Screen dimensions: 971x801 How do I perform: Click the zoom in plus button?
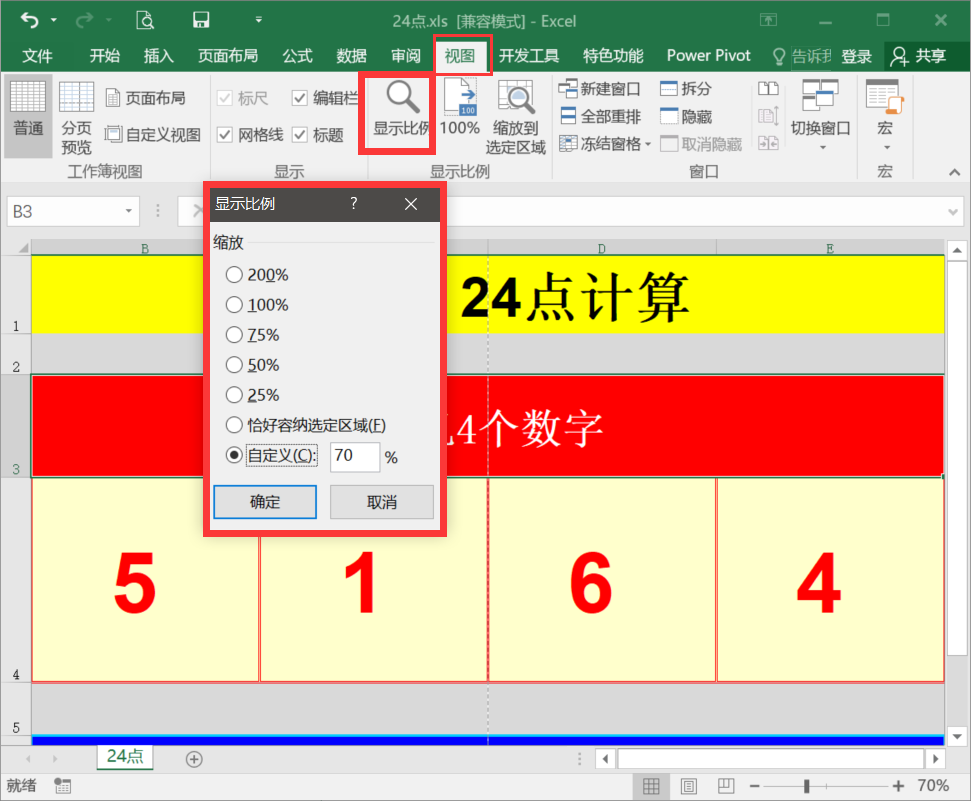tap(899, 786)
